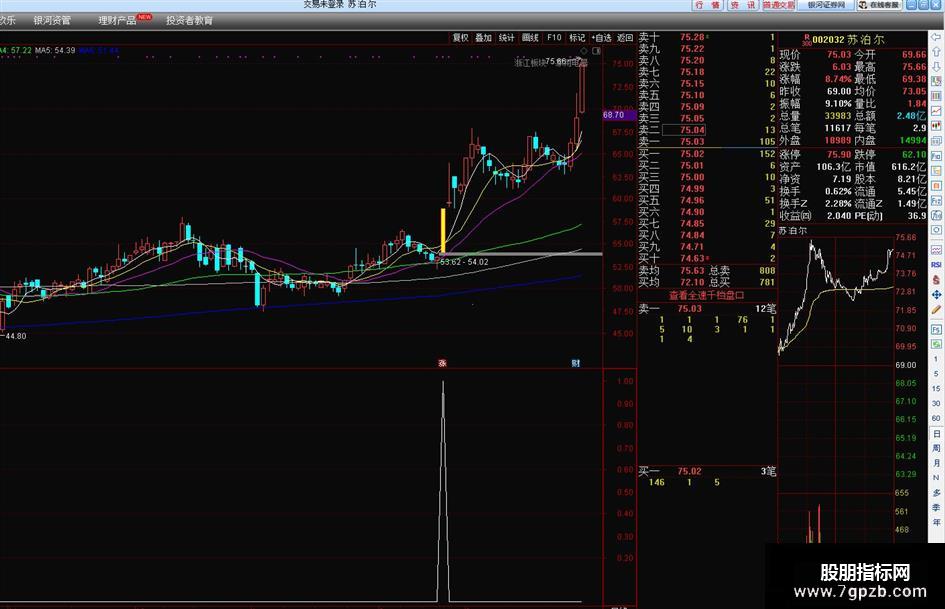Open the candlestick chart icon in sidebar
The height and width of the screenshot is (609, 945).
936,126
